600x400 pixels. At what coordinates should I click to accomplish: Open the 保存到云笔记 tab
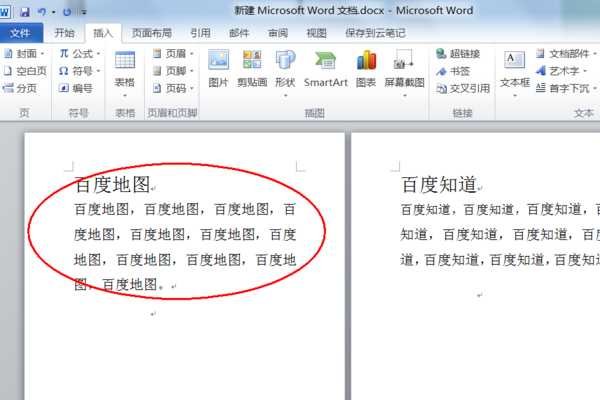point(375,33)
